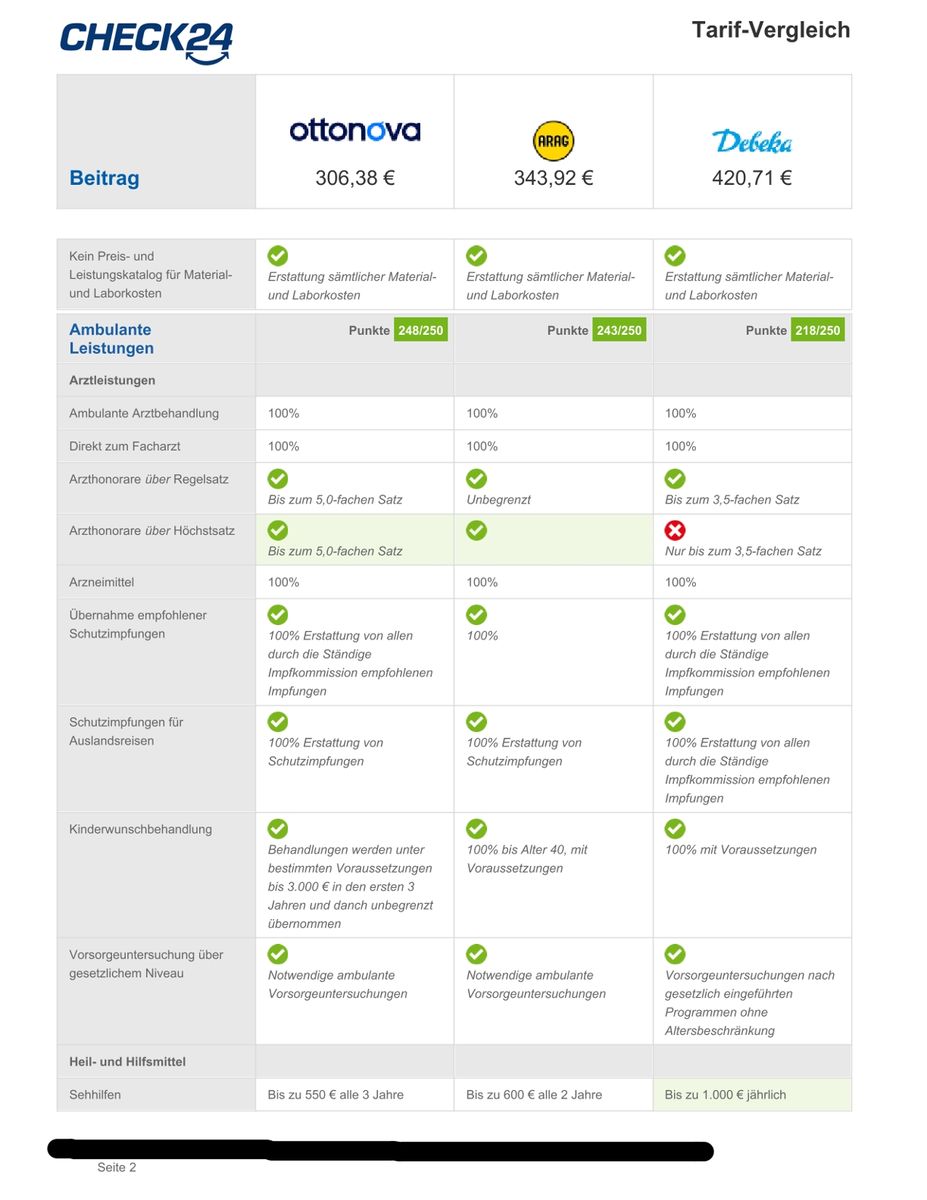This screenshot has height=1200, width=927.
Task: Click ARAG's green check for Material- und Laborkosten
Action: coord(477,256)
